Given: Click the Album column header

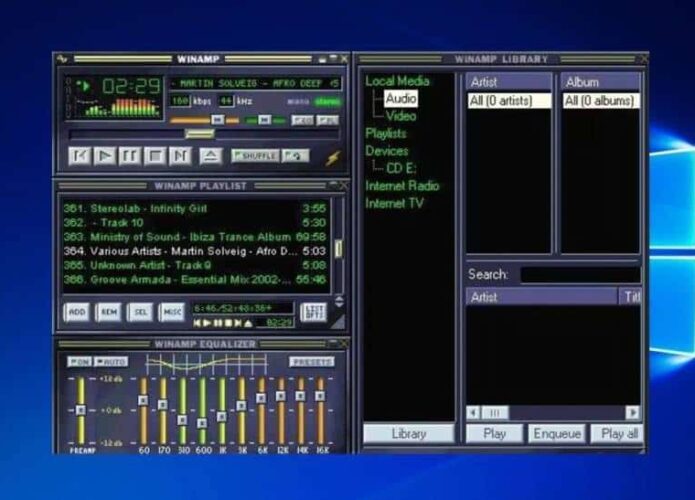Looking at the screenshot, I should 601,82.
